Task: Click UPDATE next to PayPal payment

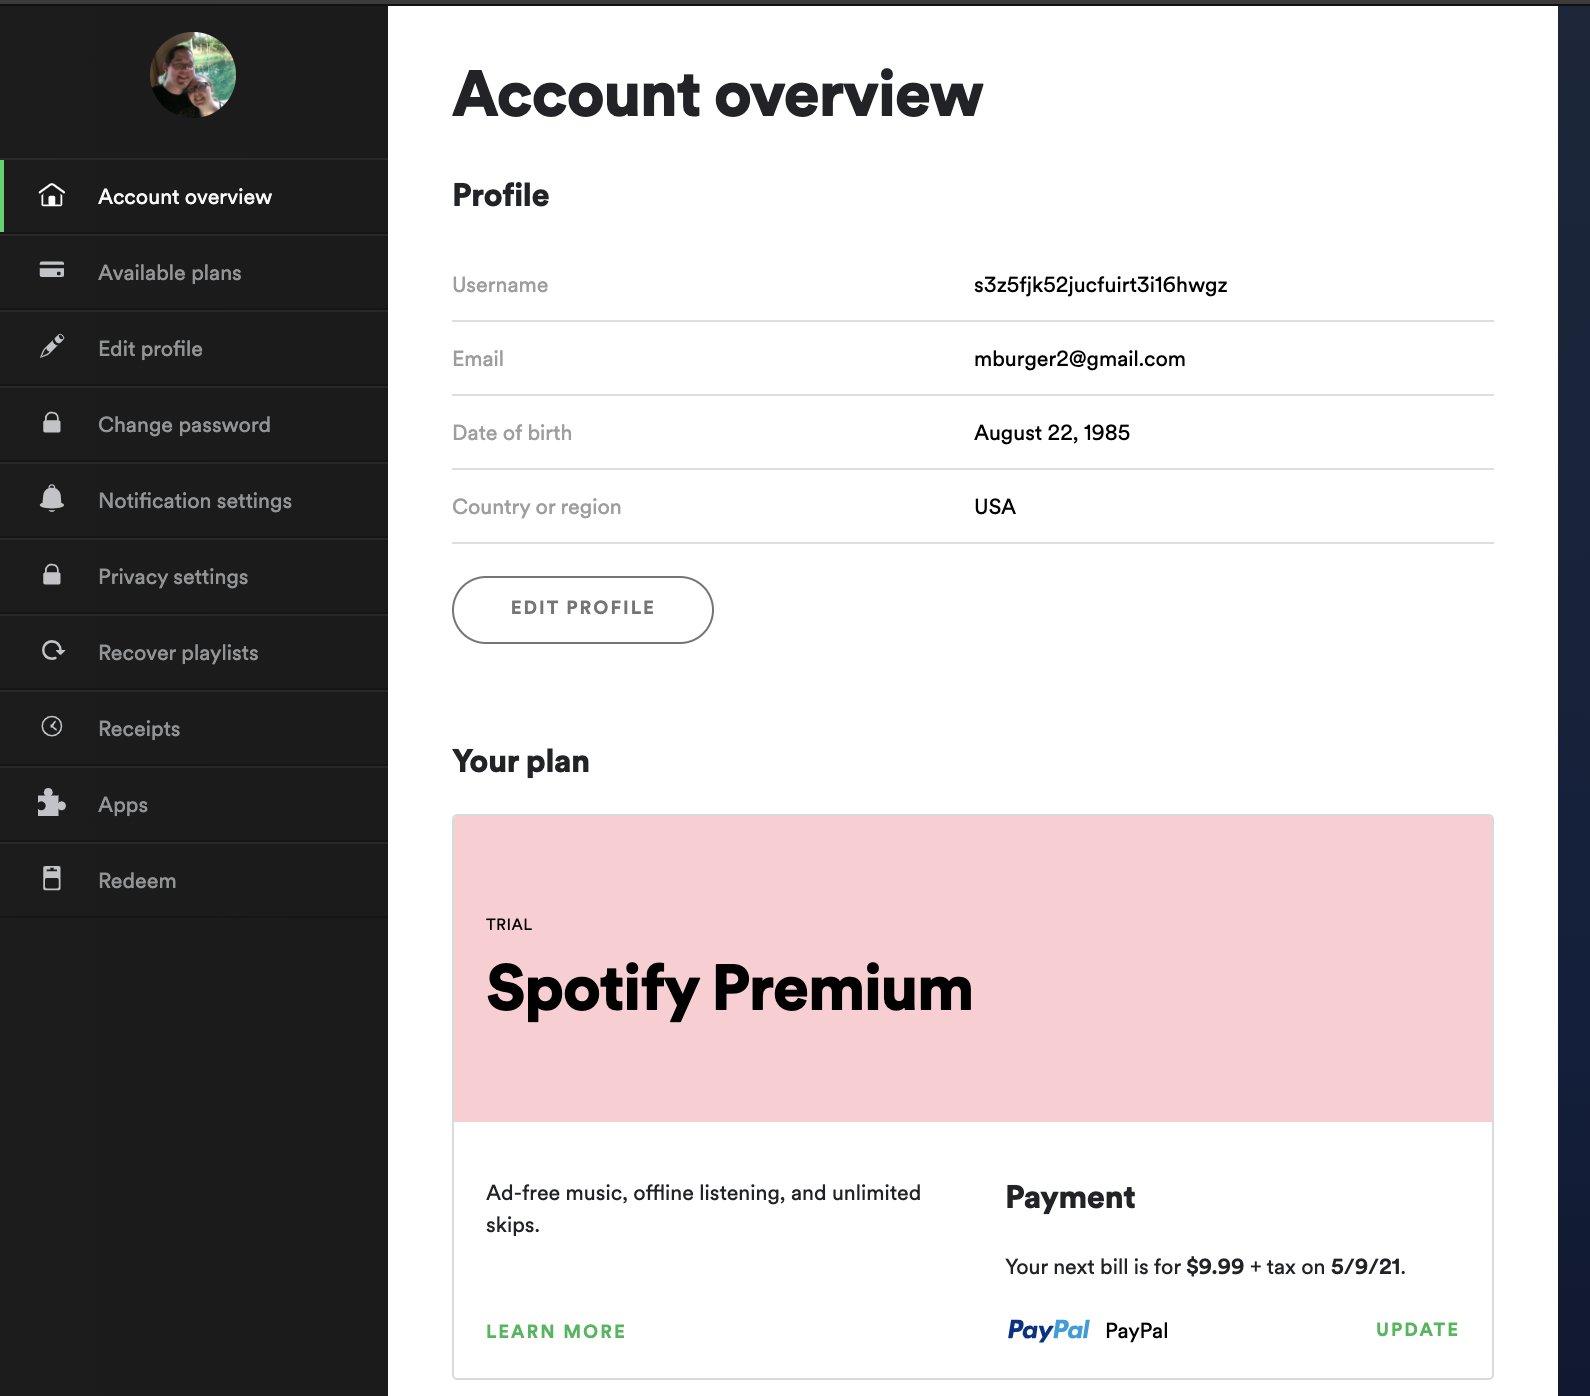Action: 1417,1329
